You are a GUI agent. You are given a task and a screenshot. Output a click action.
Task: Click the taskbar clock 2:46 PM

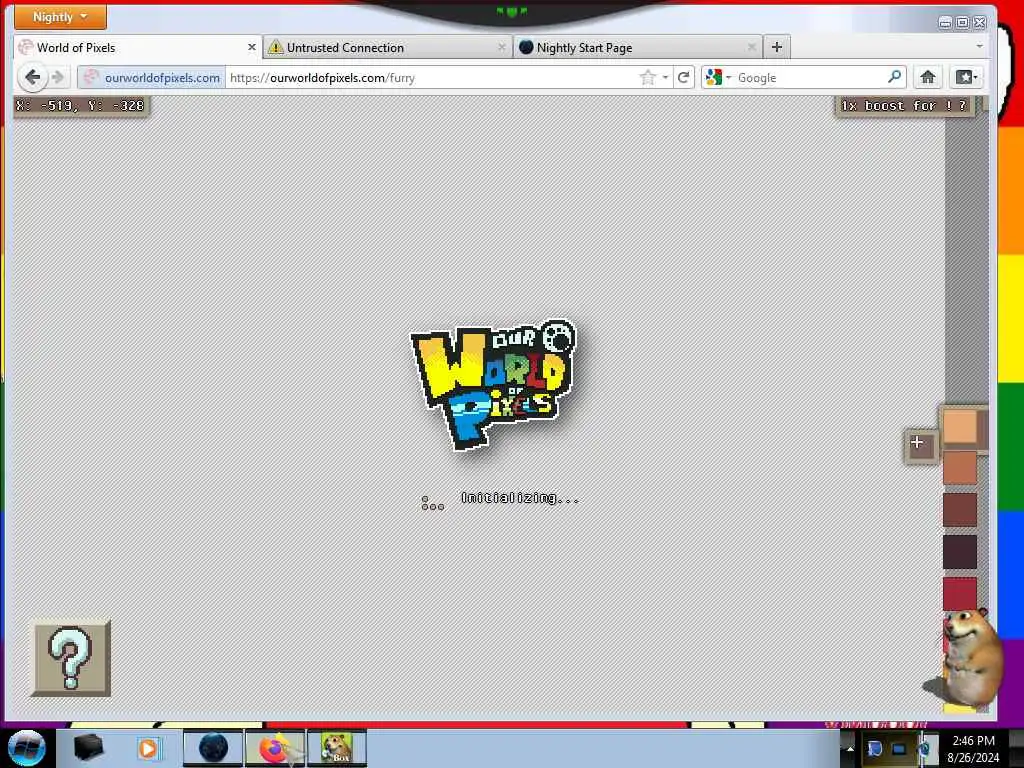pyautogui.click(x=973, y=748)
